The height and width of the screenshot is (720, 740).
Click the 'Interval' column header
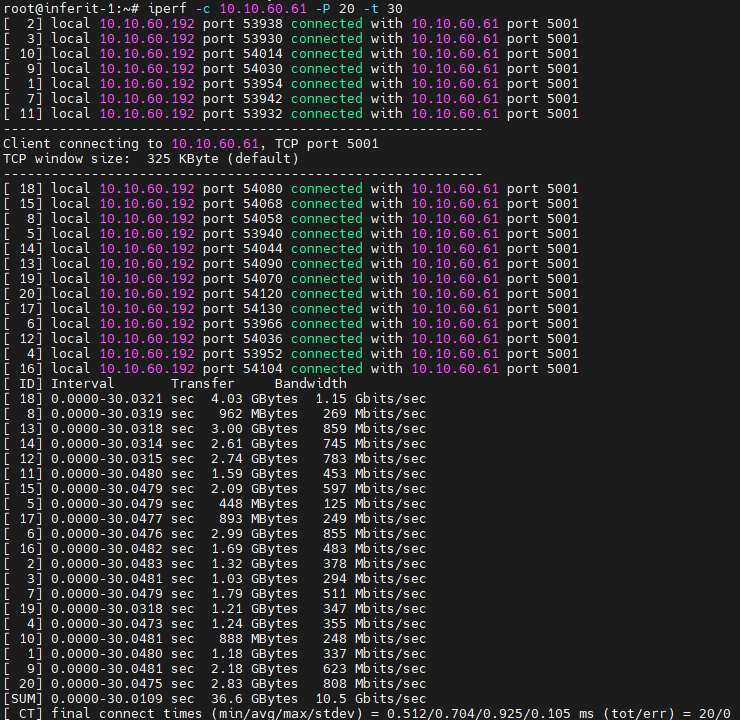coord(83,384)
